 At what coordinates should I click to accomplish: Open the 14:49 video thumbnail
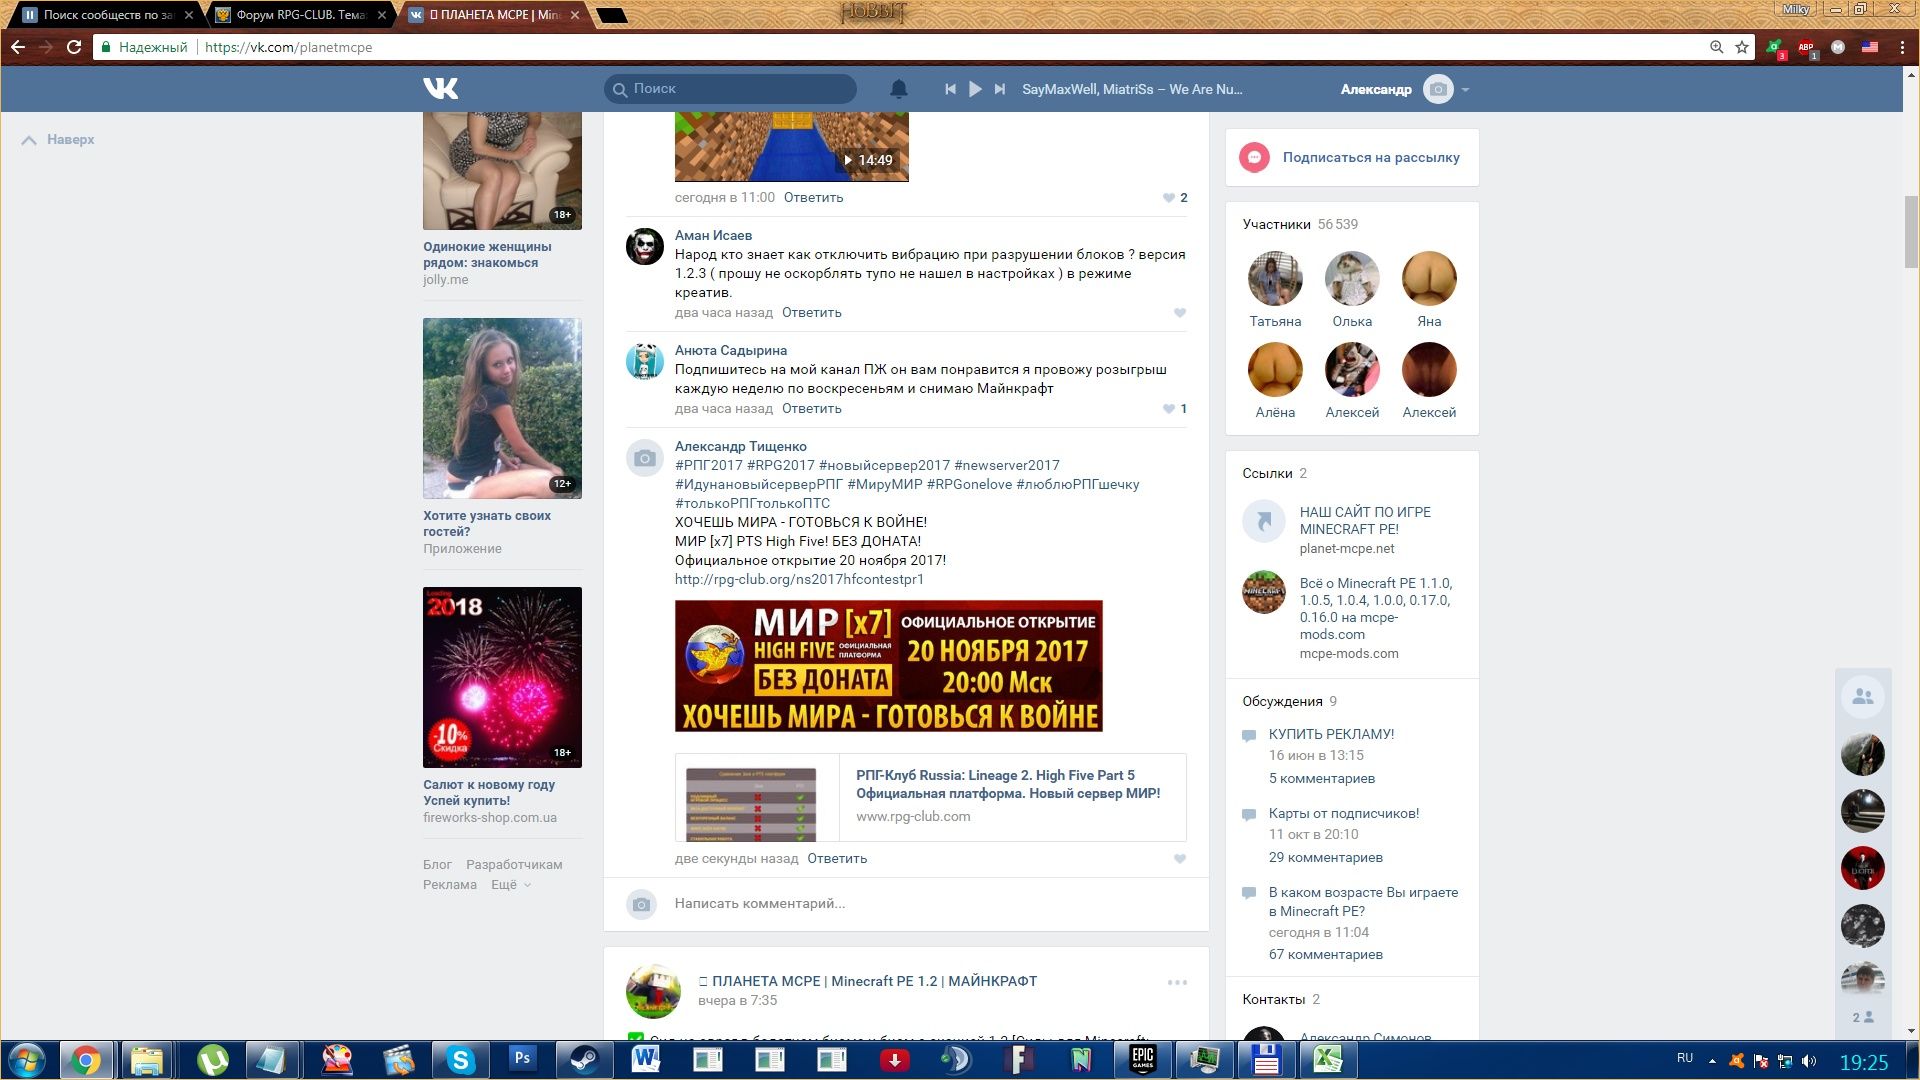coord(792,147)
